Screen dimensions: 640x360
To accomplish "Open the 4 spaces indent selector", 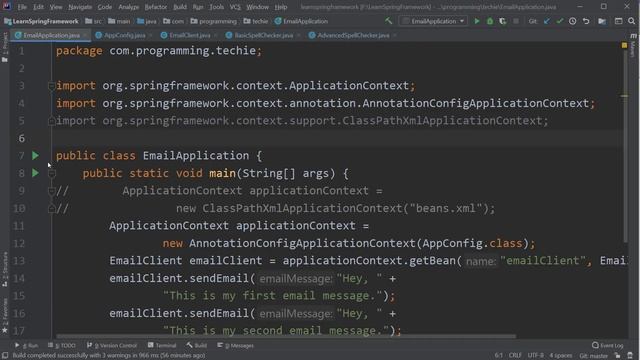I will 560,356.
